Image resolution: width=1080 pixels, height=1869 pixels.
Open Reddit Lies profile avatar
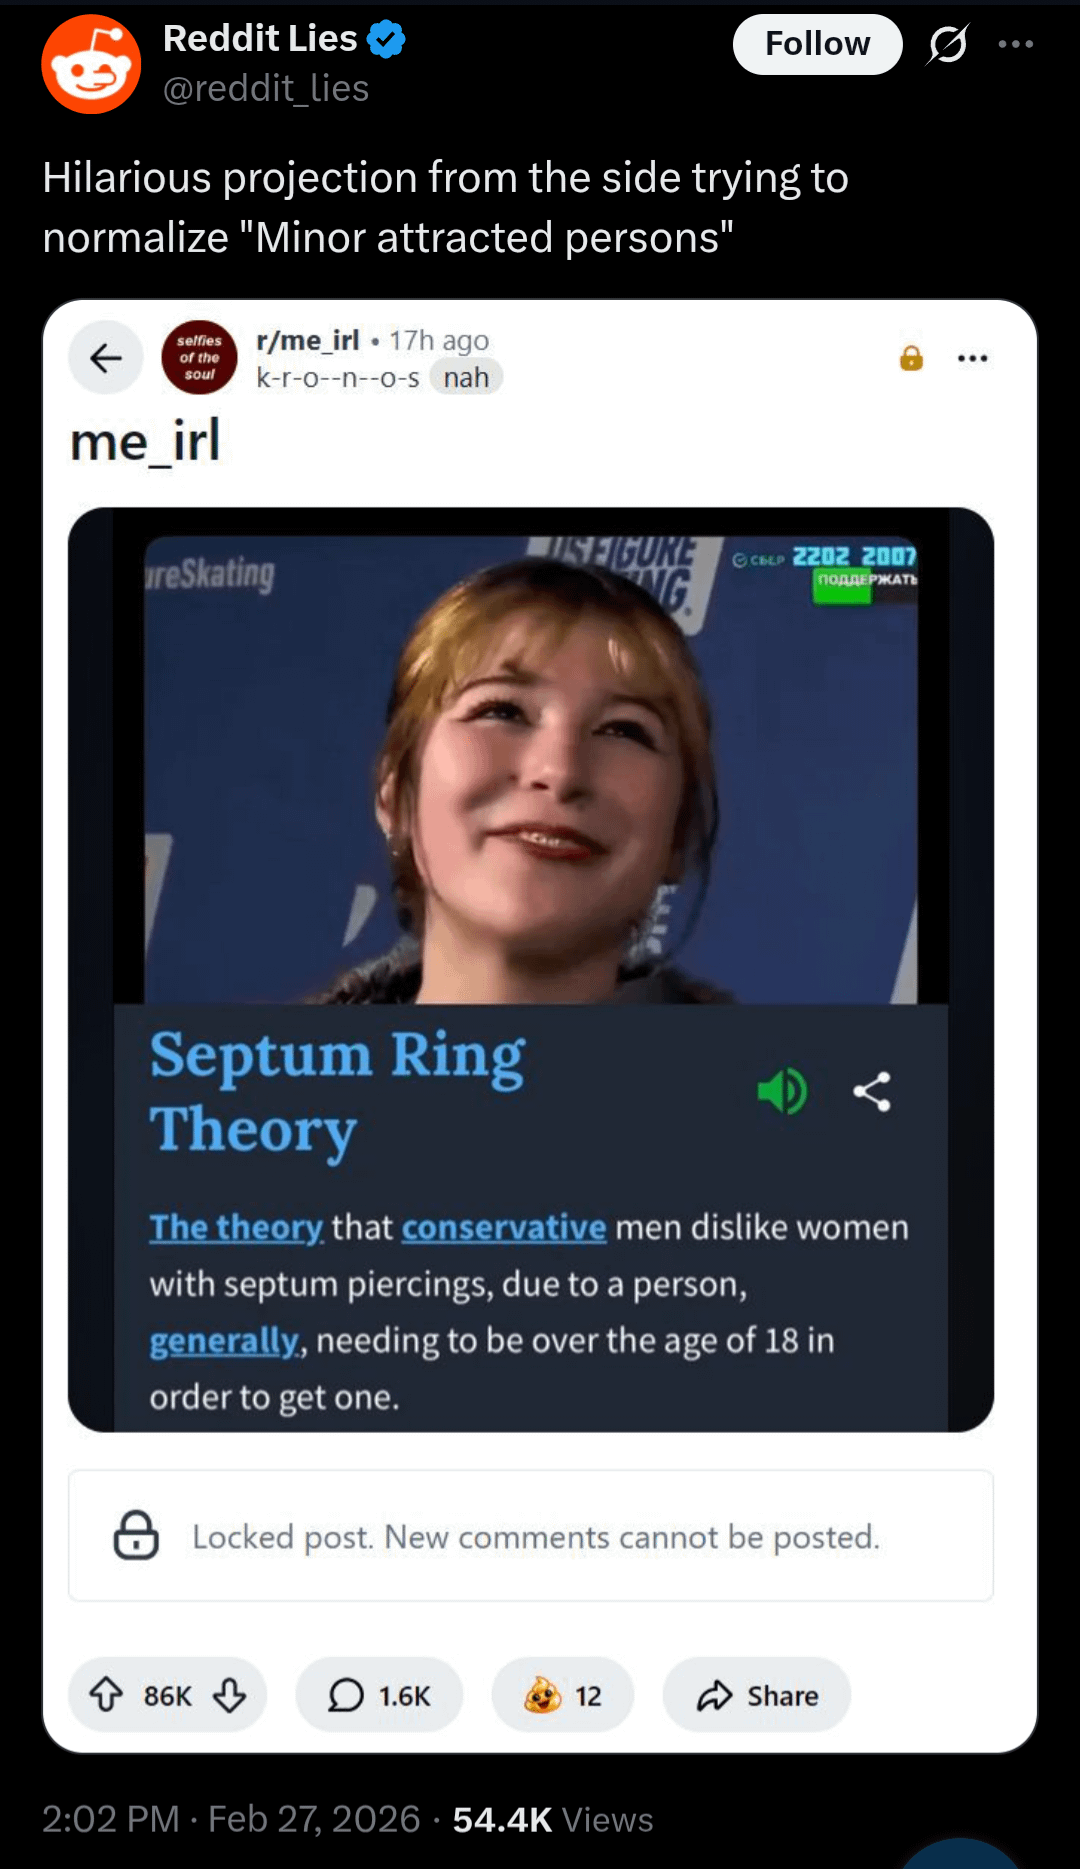(91, 64)
